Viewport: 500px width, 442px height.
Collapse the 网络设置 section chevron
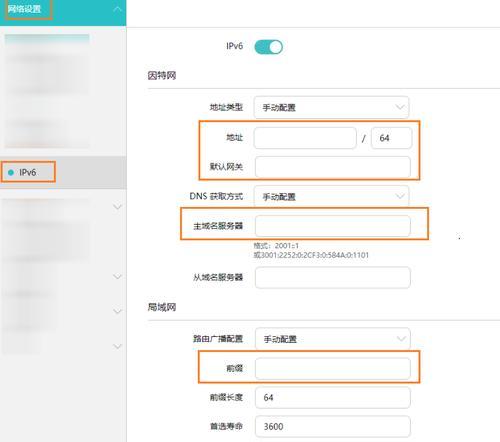[x=117, y=9]
